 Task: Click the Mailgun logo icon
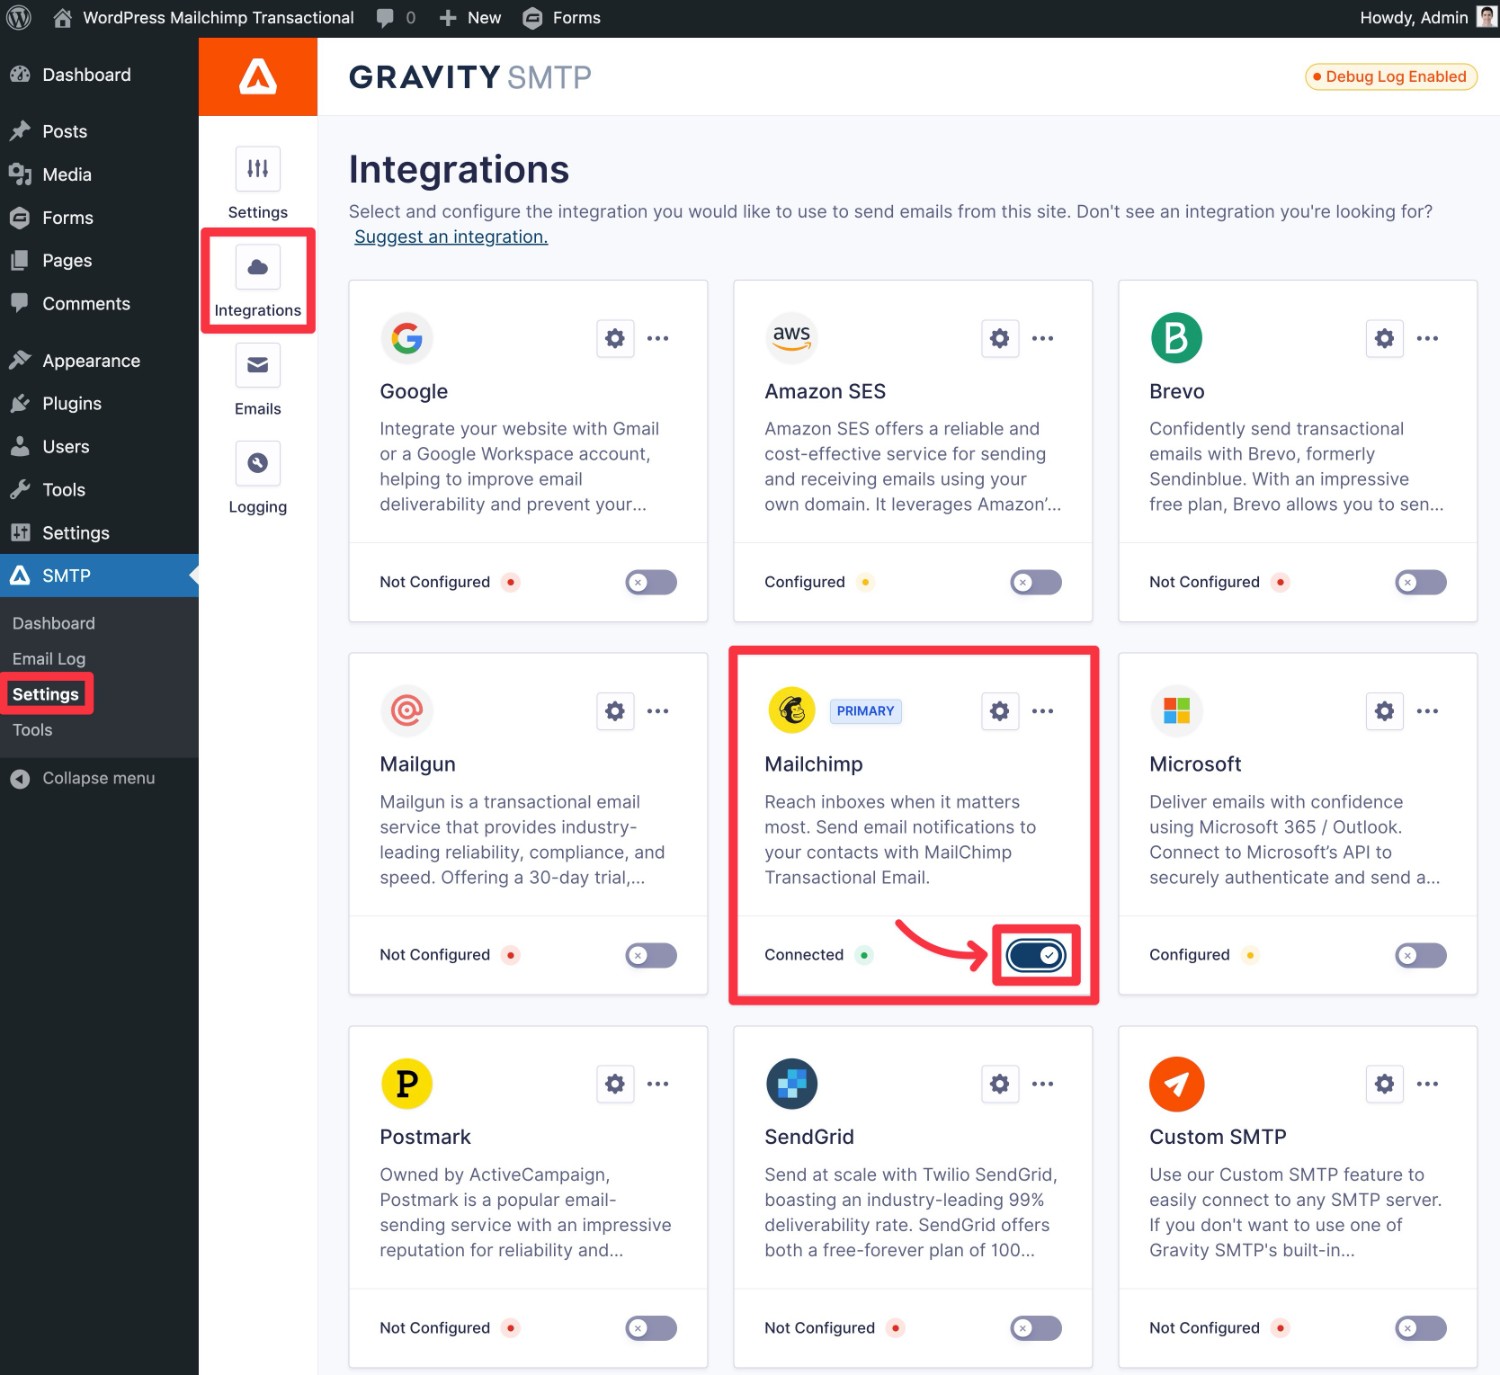(x=406, y=711)
